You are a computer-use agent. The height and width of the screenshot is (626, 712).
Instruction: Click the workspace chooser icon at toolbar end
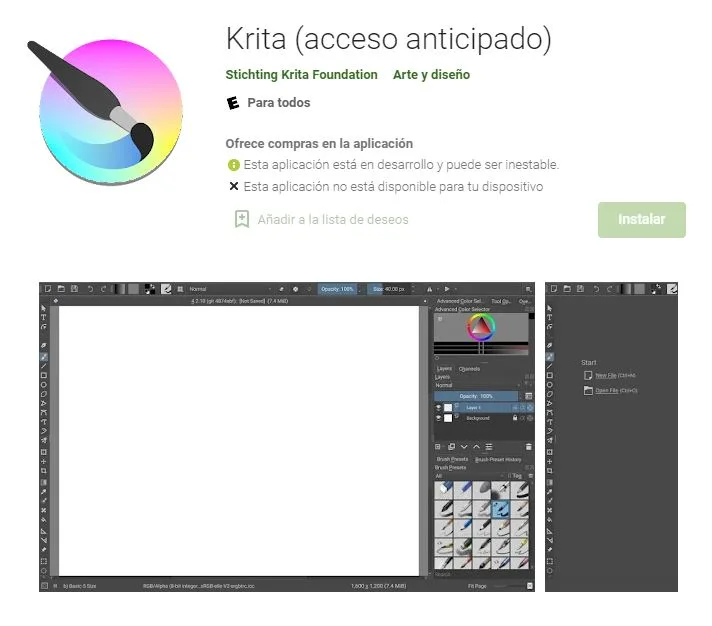[x=528, y=289]
